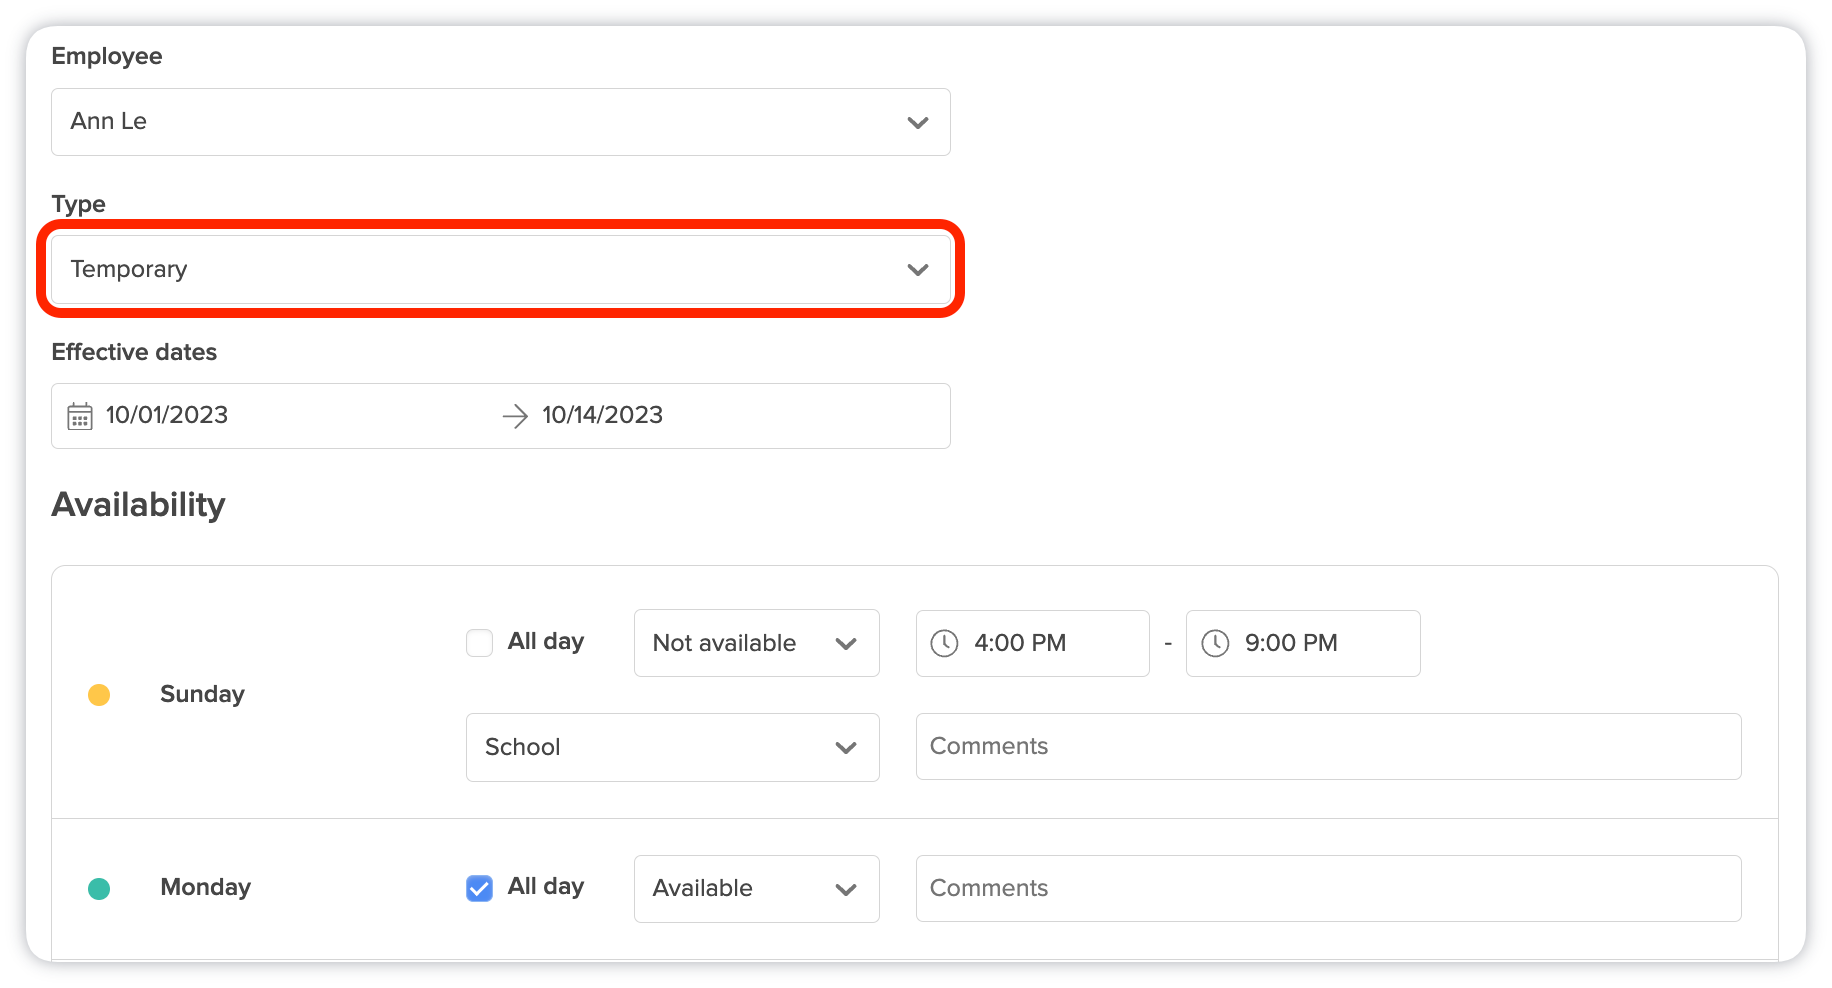Expand Sunday's Not available status dropdown
1832x988 pixels.
pyautogui.click(x=756, y=643)
